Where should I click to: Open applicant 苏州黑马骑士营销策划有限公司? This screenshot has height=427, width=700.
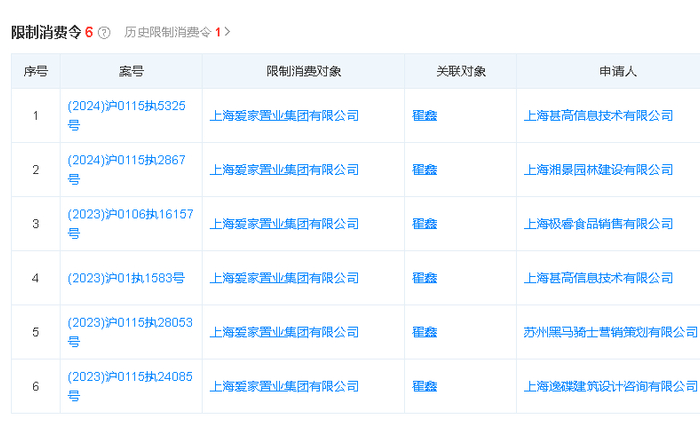[x=611, y=332]
